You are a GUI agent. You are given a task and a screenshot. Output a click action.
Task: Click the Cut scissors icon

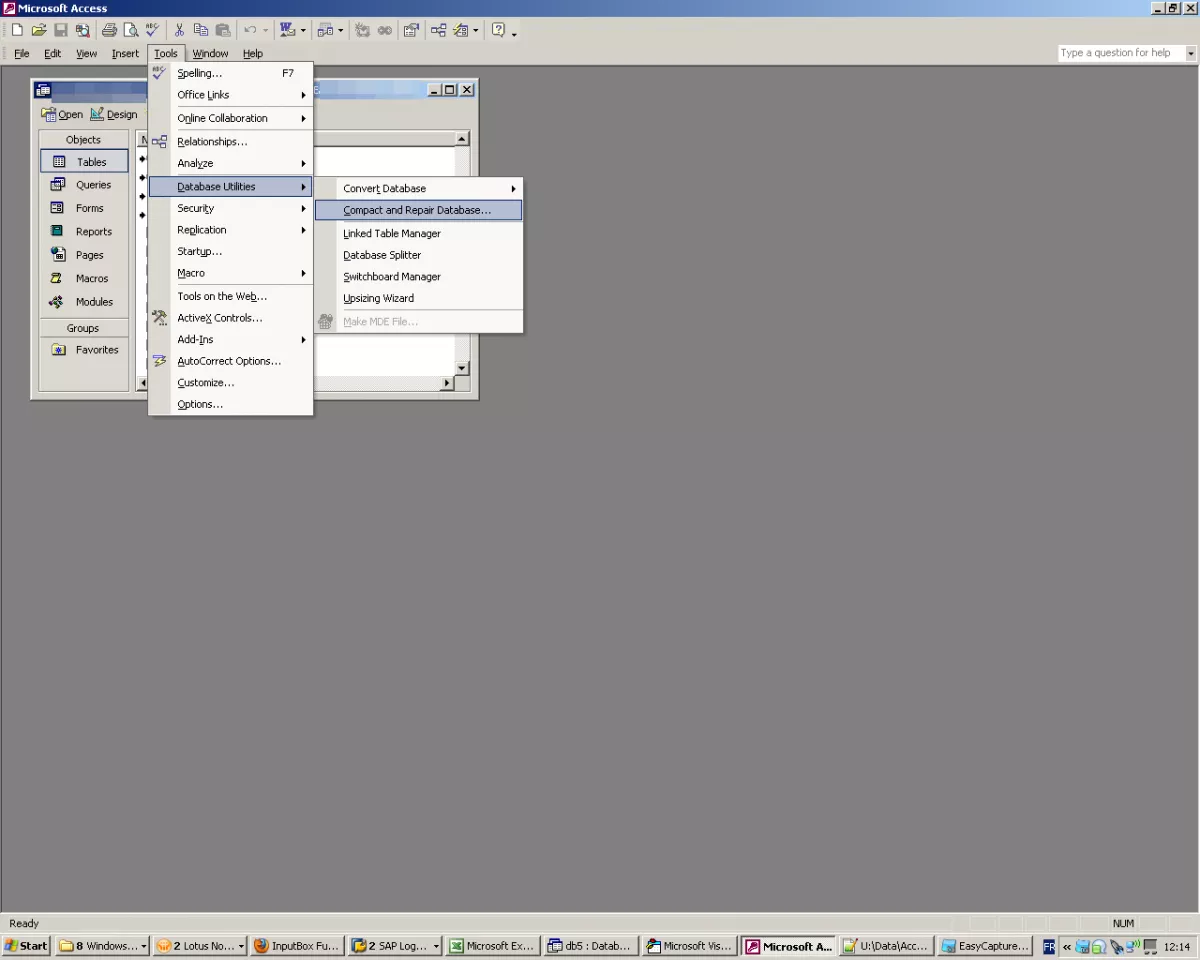[x=179, y=30]
